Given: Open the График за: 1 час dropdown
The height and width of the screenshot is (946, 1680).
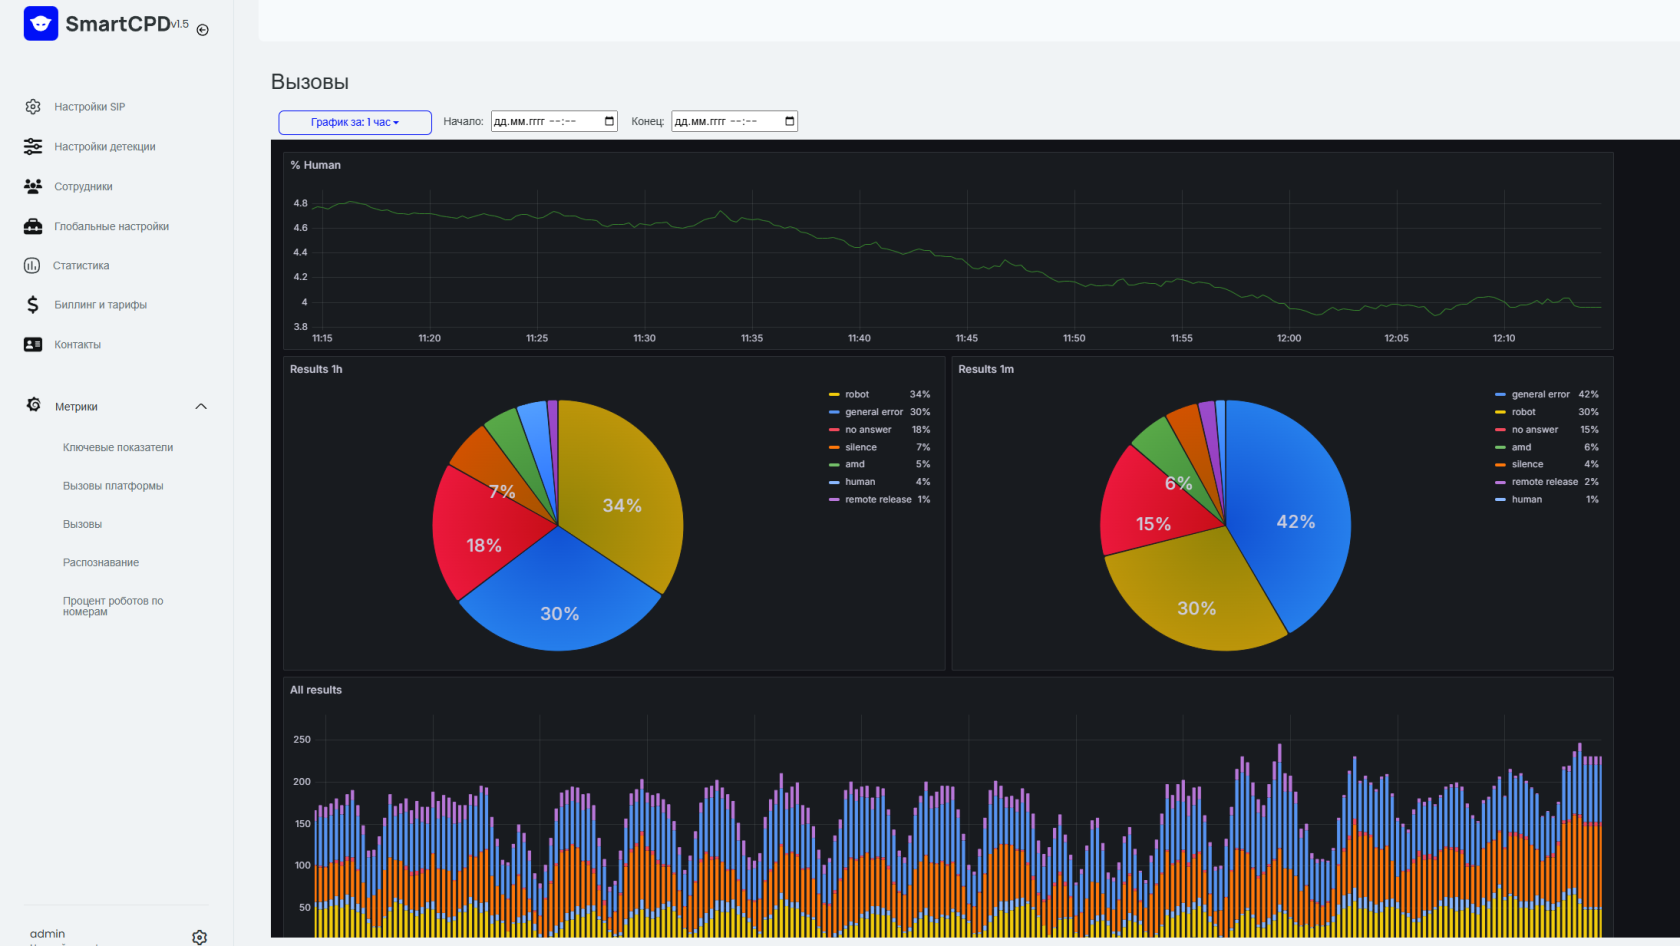Looking at the screenshot, I should coord(355,122).
